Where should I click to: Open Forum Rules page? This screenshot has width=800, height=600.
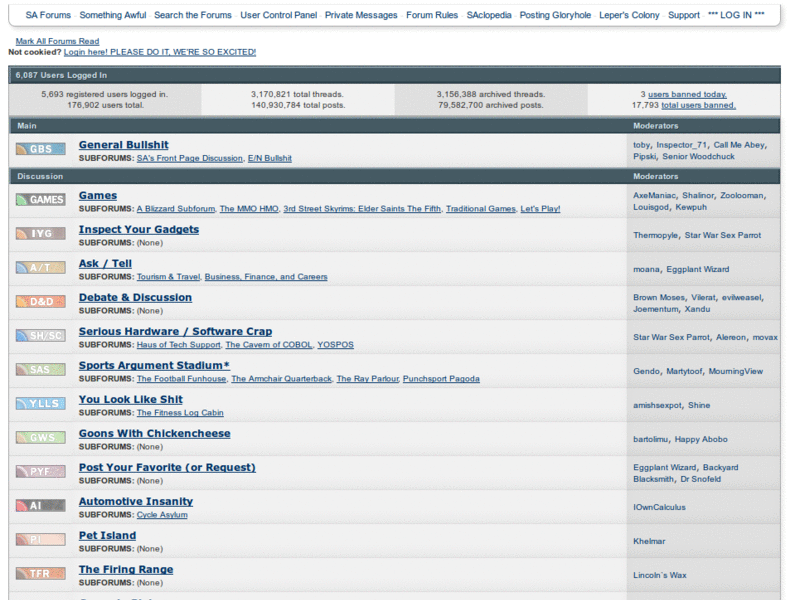click(x=432, y=15)
